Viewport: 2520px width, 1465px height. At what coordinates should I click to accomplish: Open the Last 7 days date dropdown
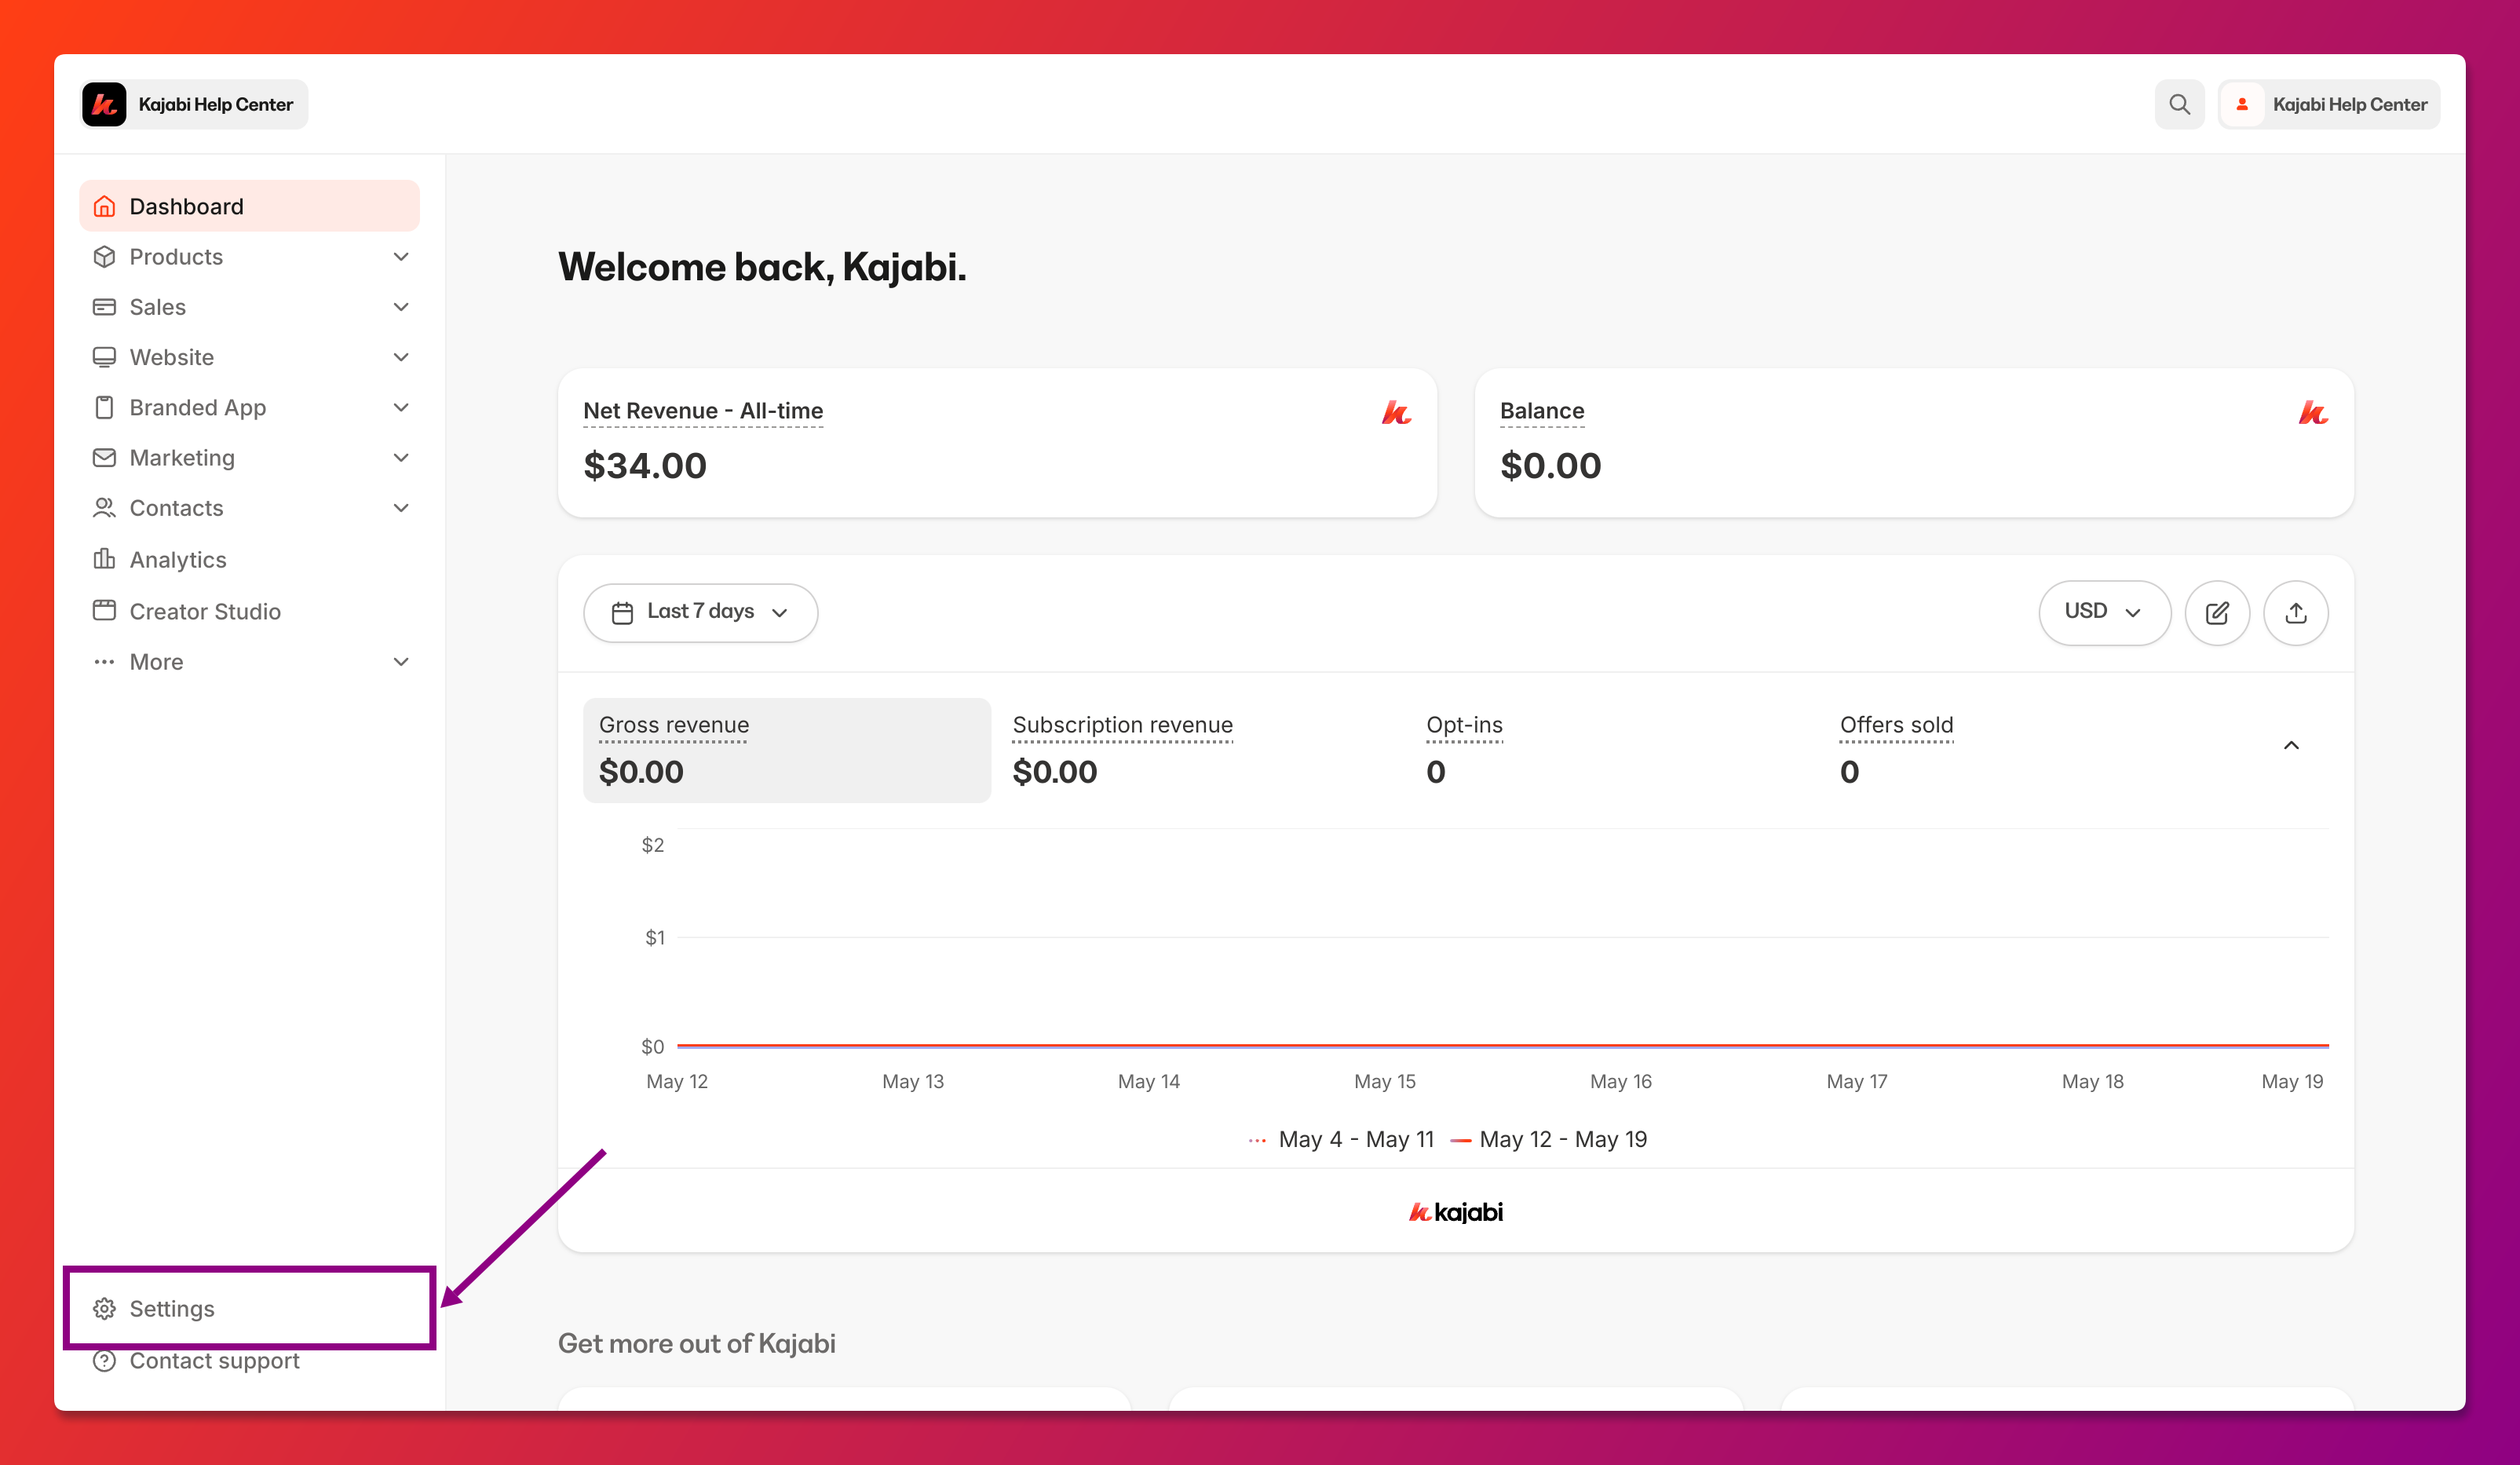[x=700, y=612]
